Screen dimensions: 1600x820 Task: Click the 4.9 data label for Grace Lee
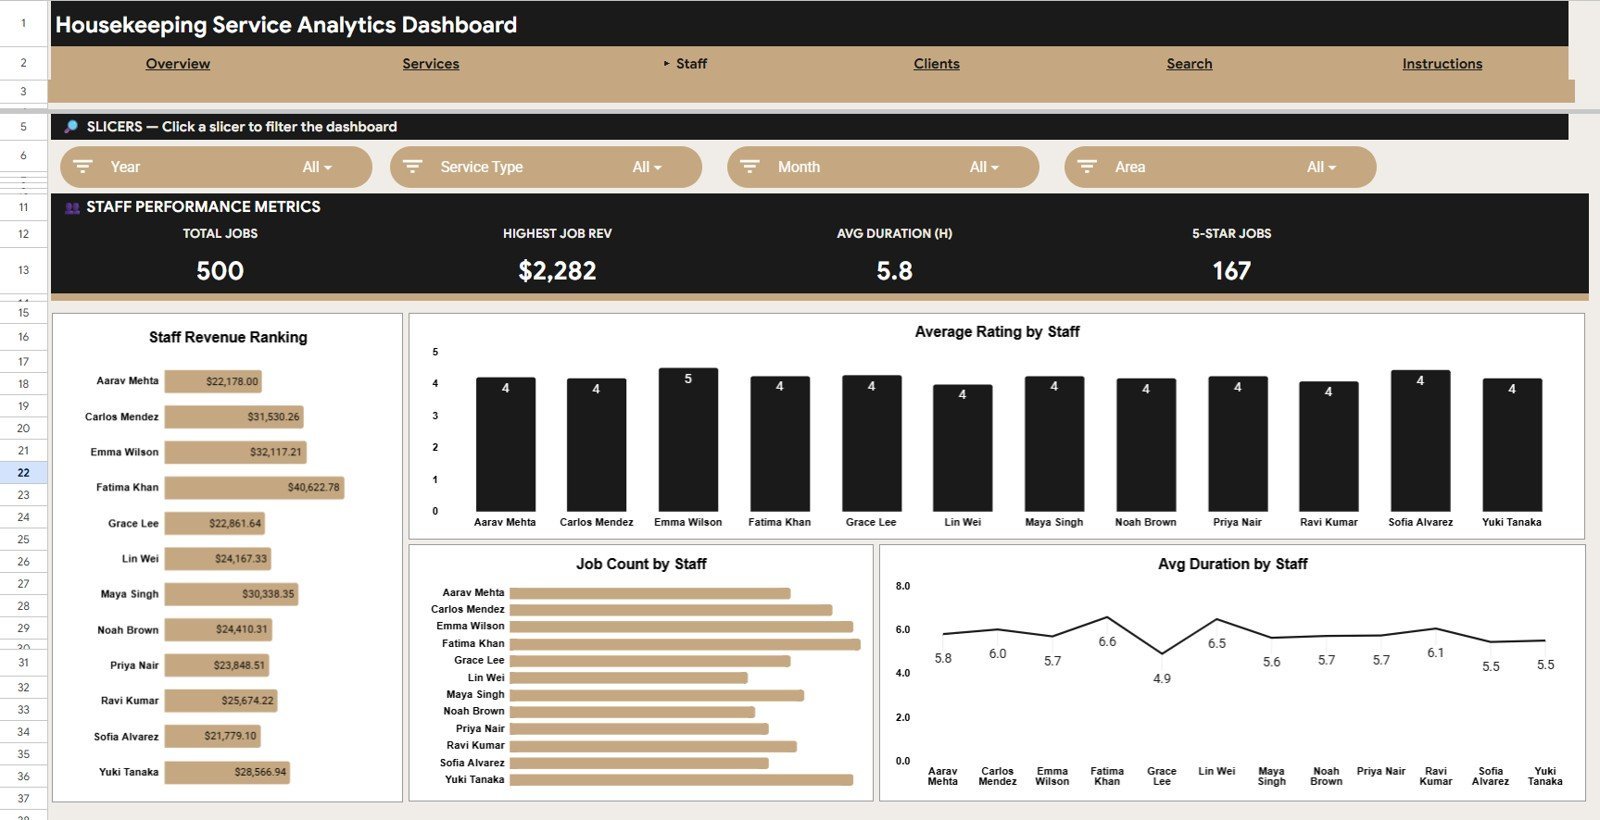pos(1161,678)
